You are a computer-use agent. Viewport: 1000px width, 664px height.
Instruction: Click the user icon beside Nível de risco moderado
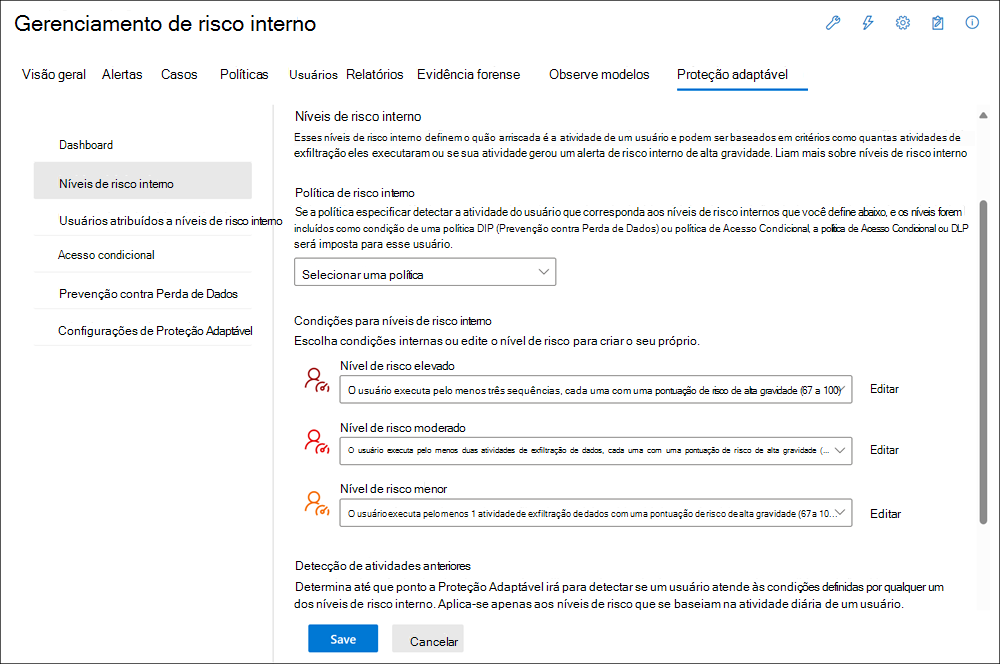tap(315, 443)
